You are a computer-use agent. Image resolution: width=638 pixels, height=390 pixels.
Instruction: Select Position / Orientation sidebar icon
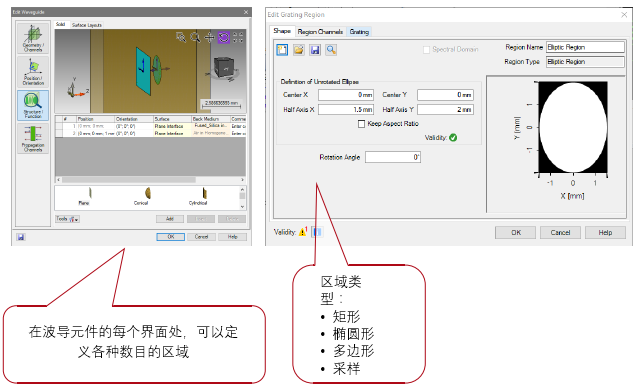[x=33, y=72]
